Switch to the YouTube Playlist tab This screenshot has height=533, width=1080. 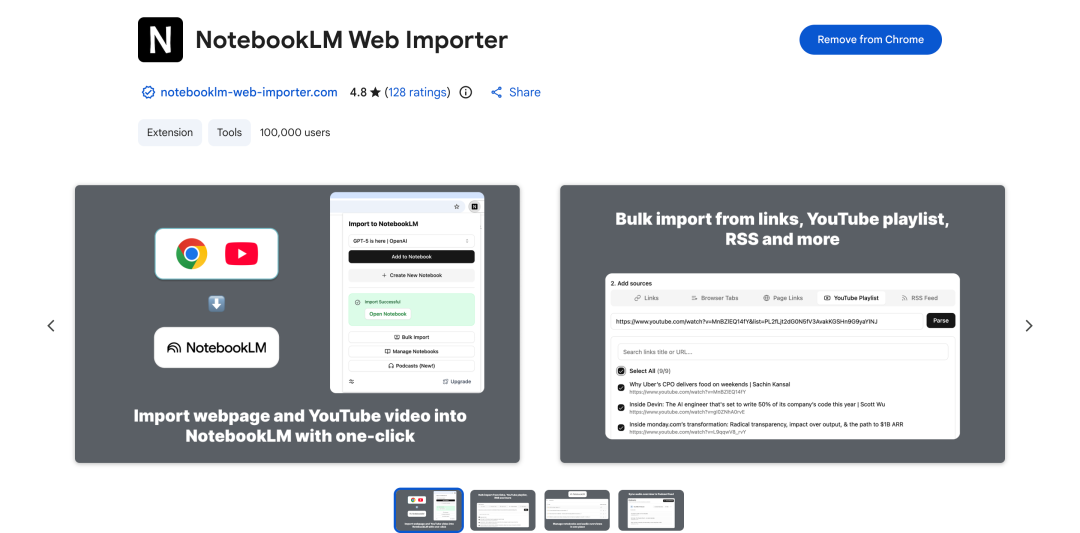coord(851,298)
